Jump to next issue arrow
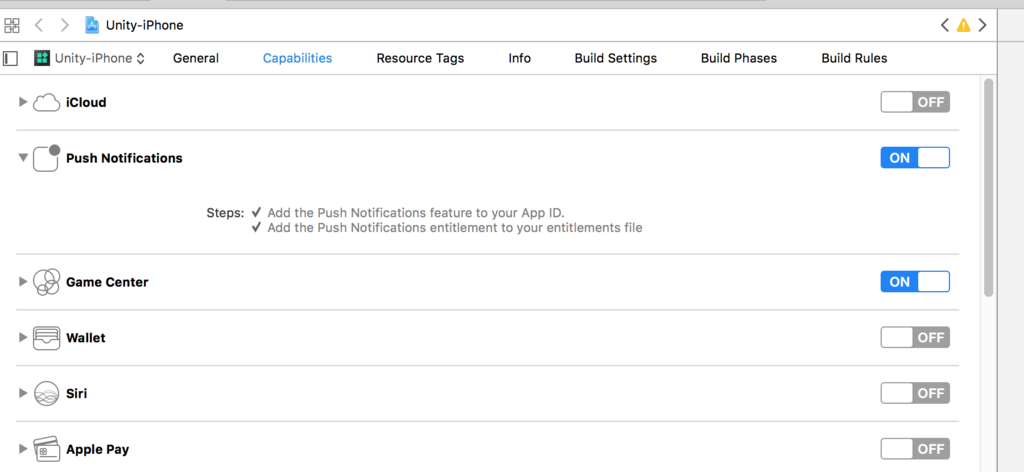The width and height of the screenshot is (1024, 472). 982,25
